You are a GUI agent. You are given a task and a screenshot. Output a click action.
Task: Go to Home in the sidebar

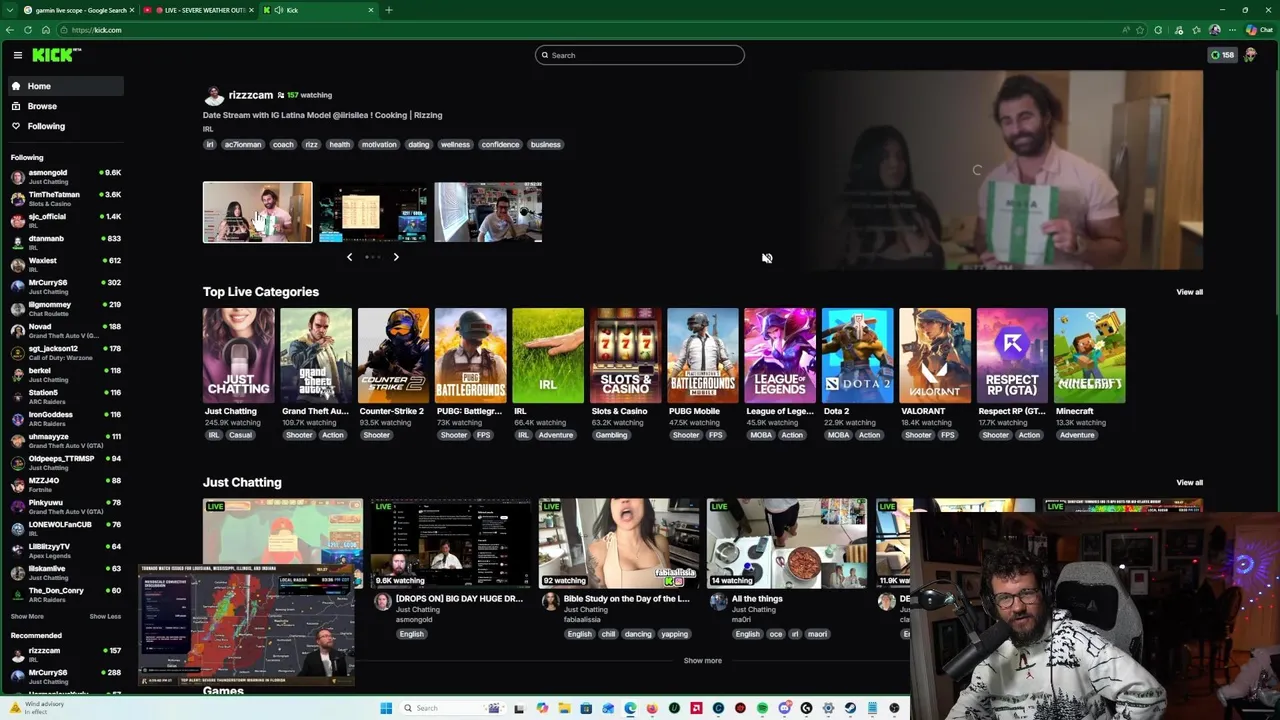point(66,86)
